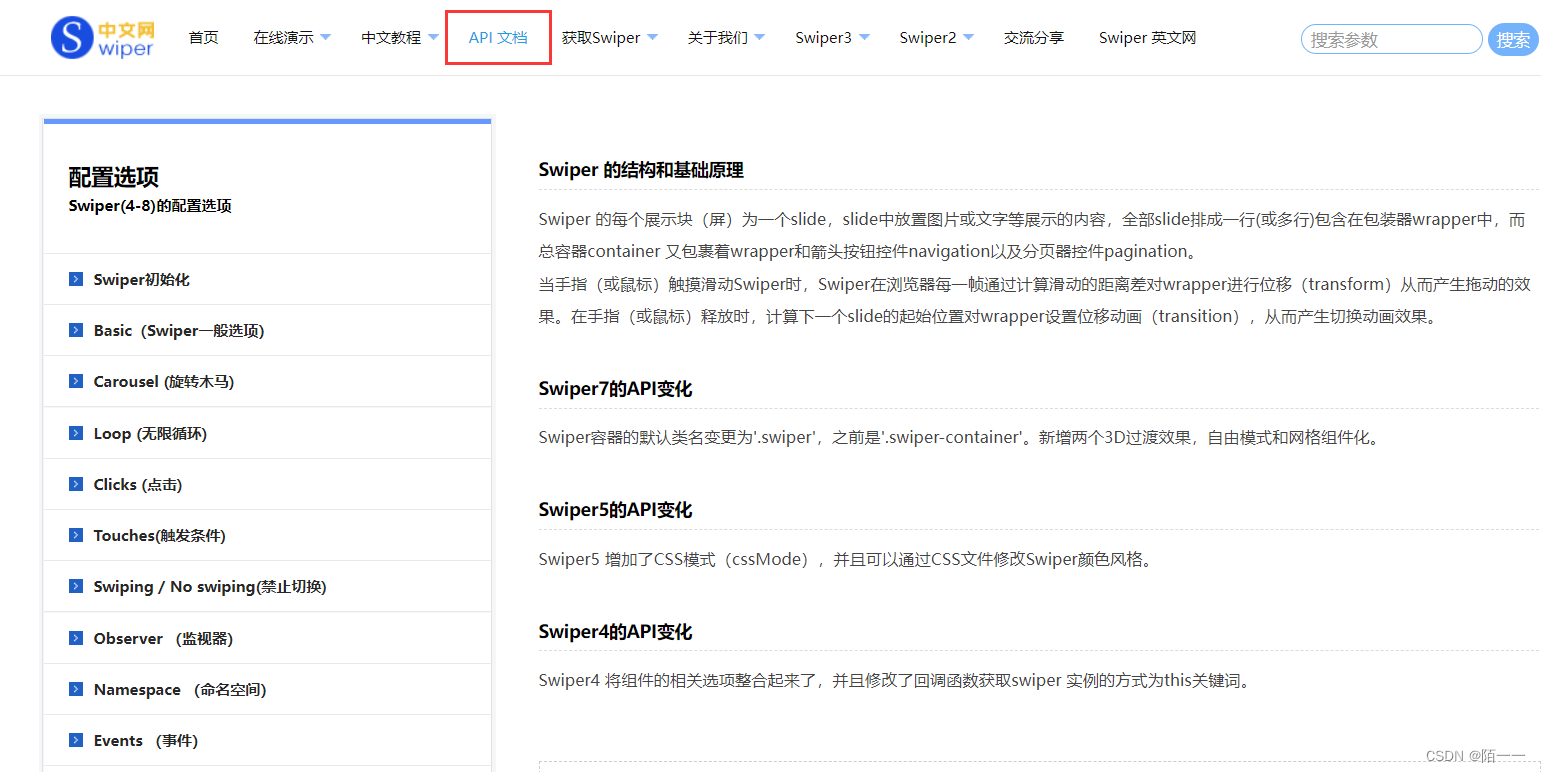Open the 中文教程 menu item
Viewport: 1541px width, 772px height.
pyautogui.click(x=391, y=38)
